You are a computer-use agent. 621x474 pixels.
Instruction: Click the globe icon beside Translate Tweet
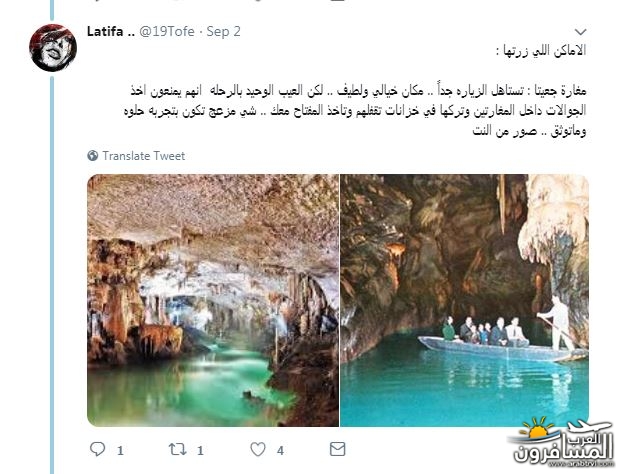pyautogui.click(x=93, y=156)
